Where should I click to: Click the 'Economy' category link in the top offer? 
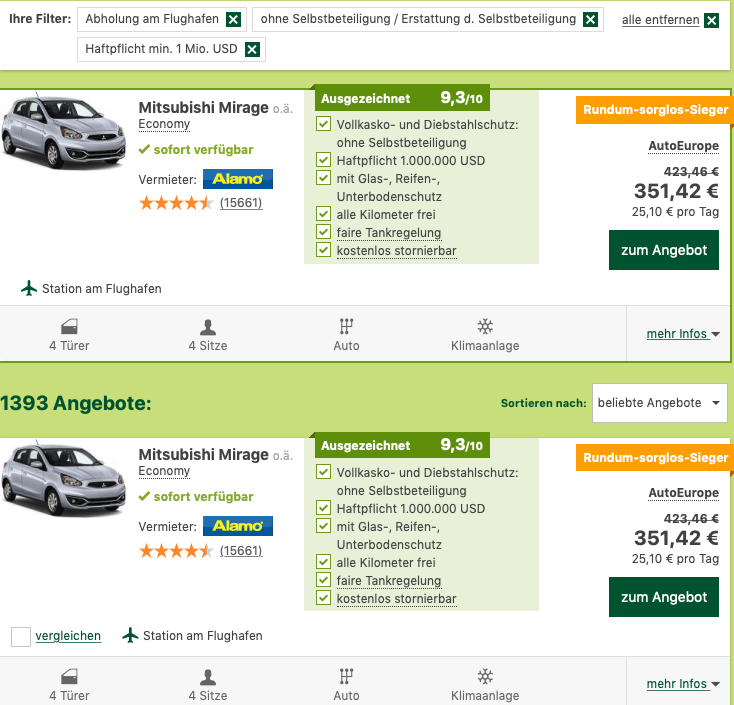[x=164, y=124]
